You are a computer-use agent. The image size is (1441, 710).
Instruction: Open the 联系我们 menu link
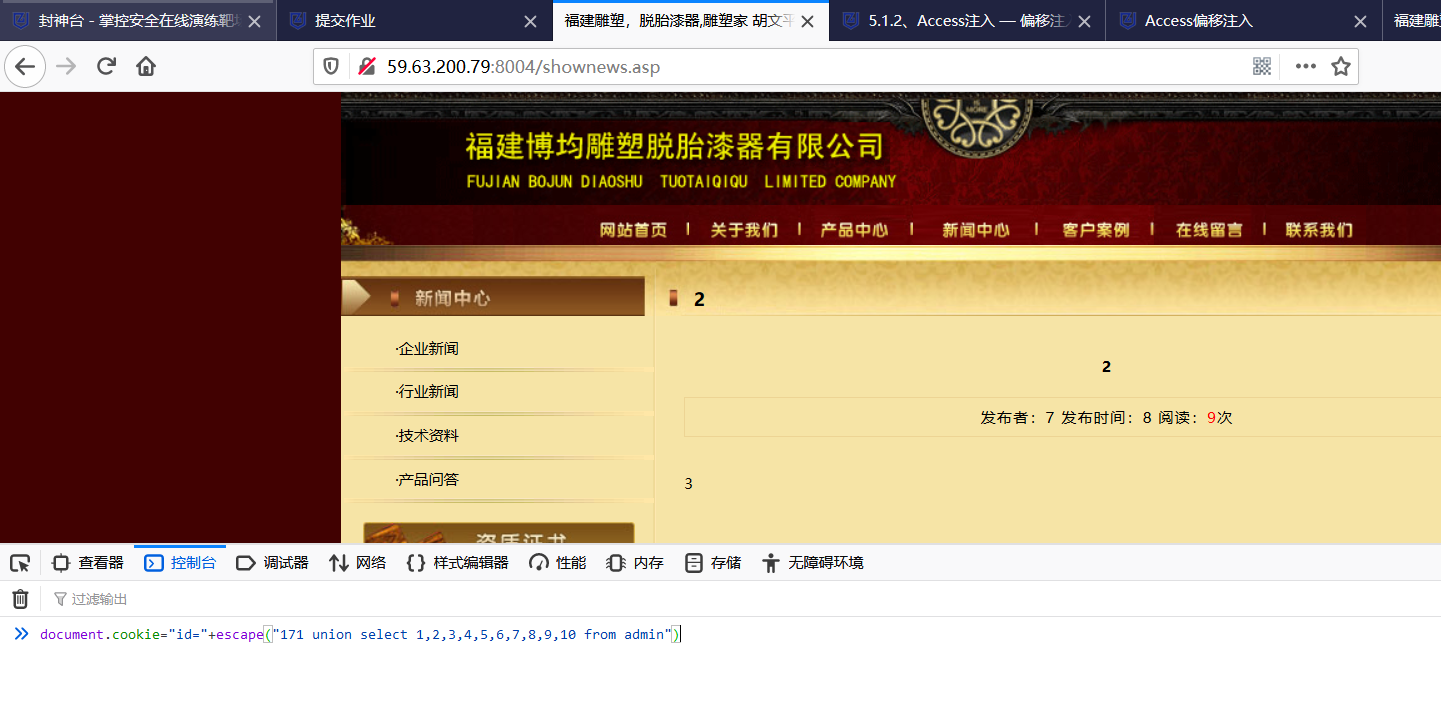click(1319, 230)
